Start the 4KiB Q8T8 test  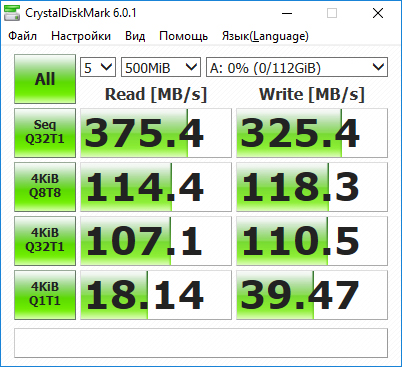pyautogui.click(x=45, y=187)
